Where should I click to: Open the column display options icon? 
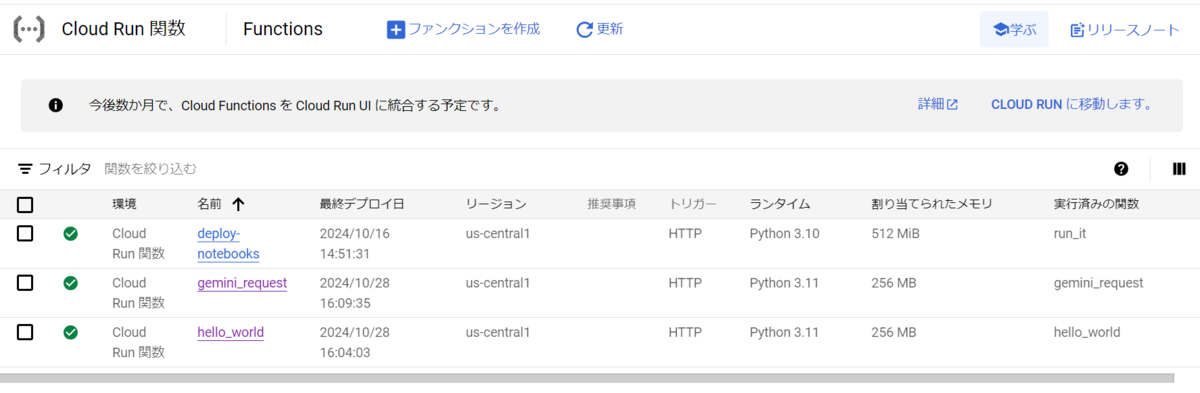1179,169
